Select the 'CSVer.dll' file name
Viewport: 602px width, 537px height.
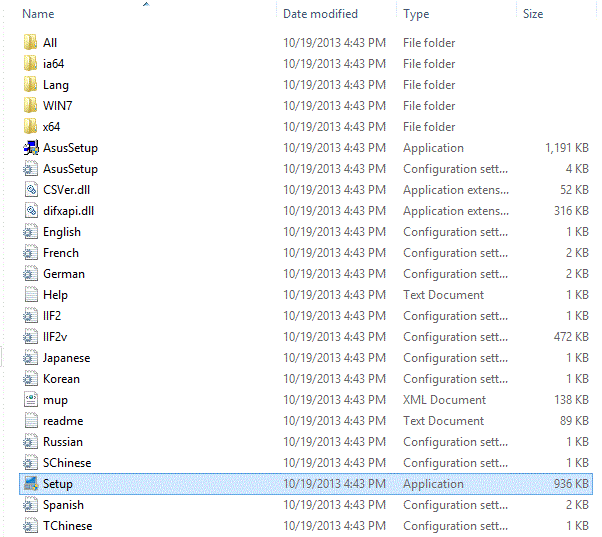[66, 190]
